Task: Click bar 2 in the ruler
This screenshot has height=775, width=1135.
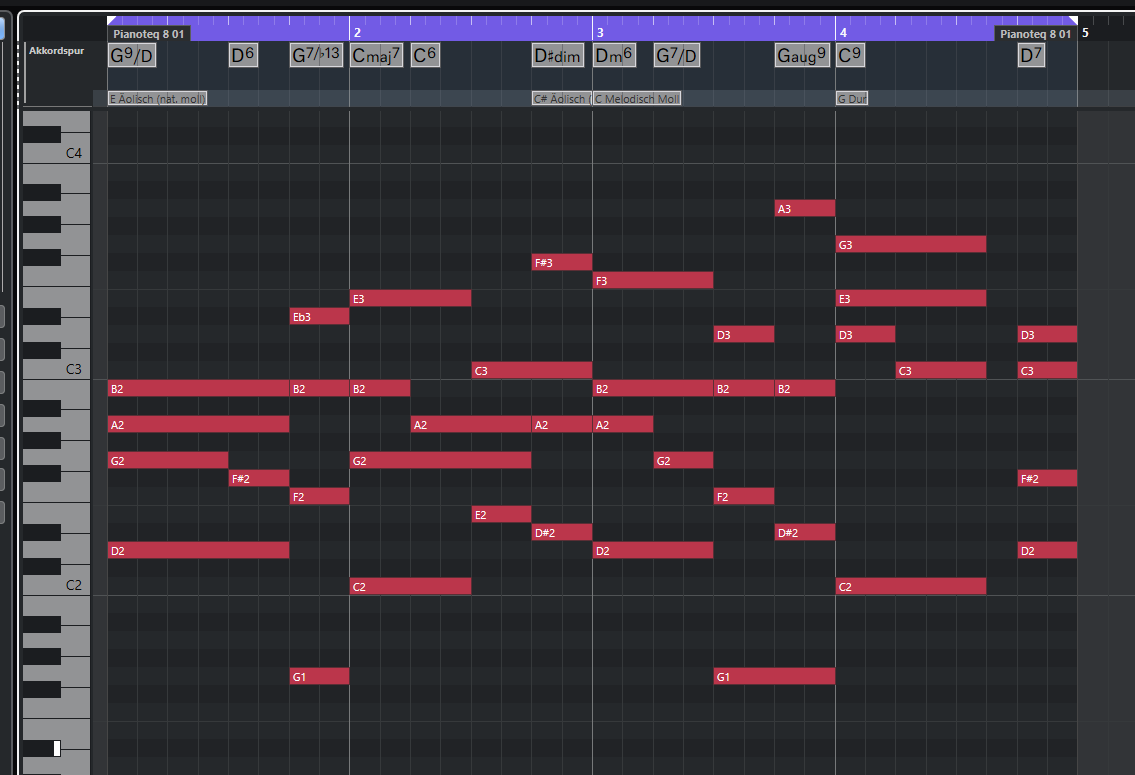Action: point(357,33)
